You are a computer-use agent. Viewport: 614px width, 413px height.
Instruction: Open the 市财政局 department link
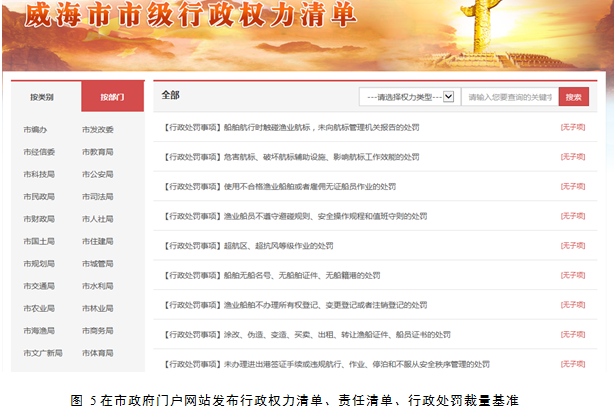tap(38, 219)
